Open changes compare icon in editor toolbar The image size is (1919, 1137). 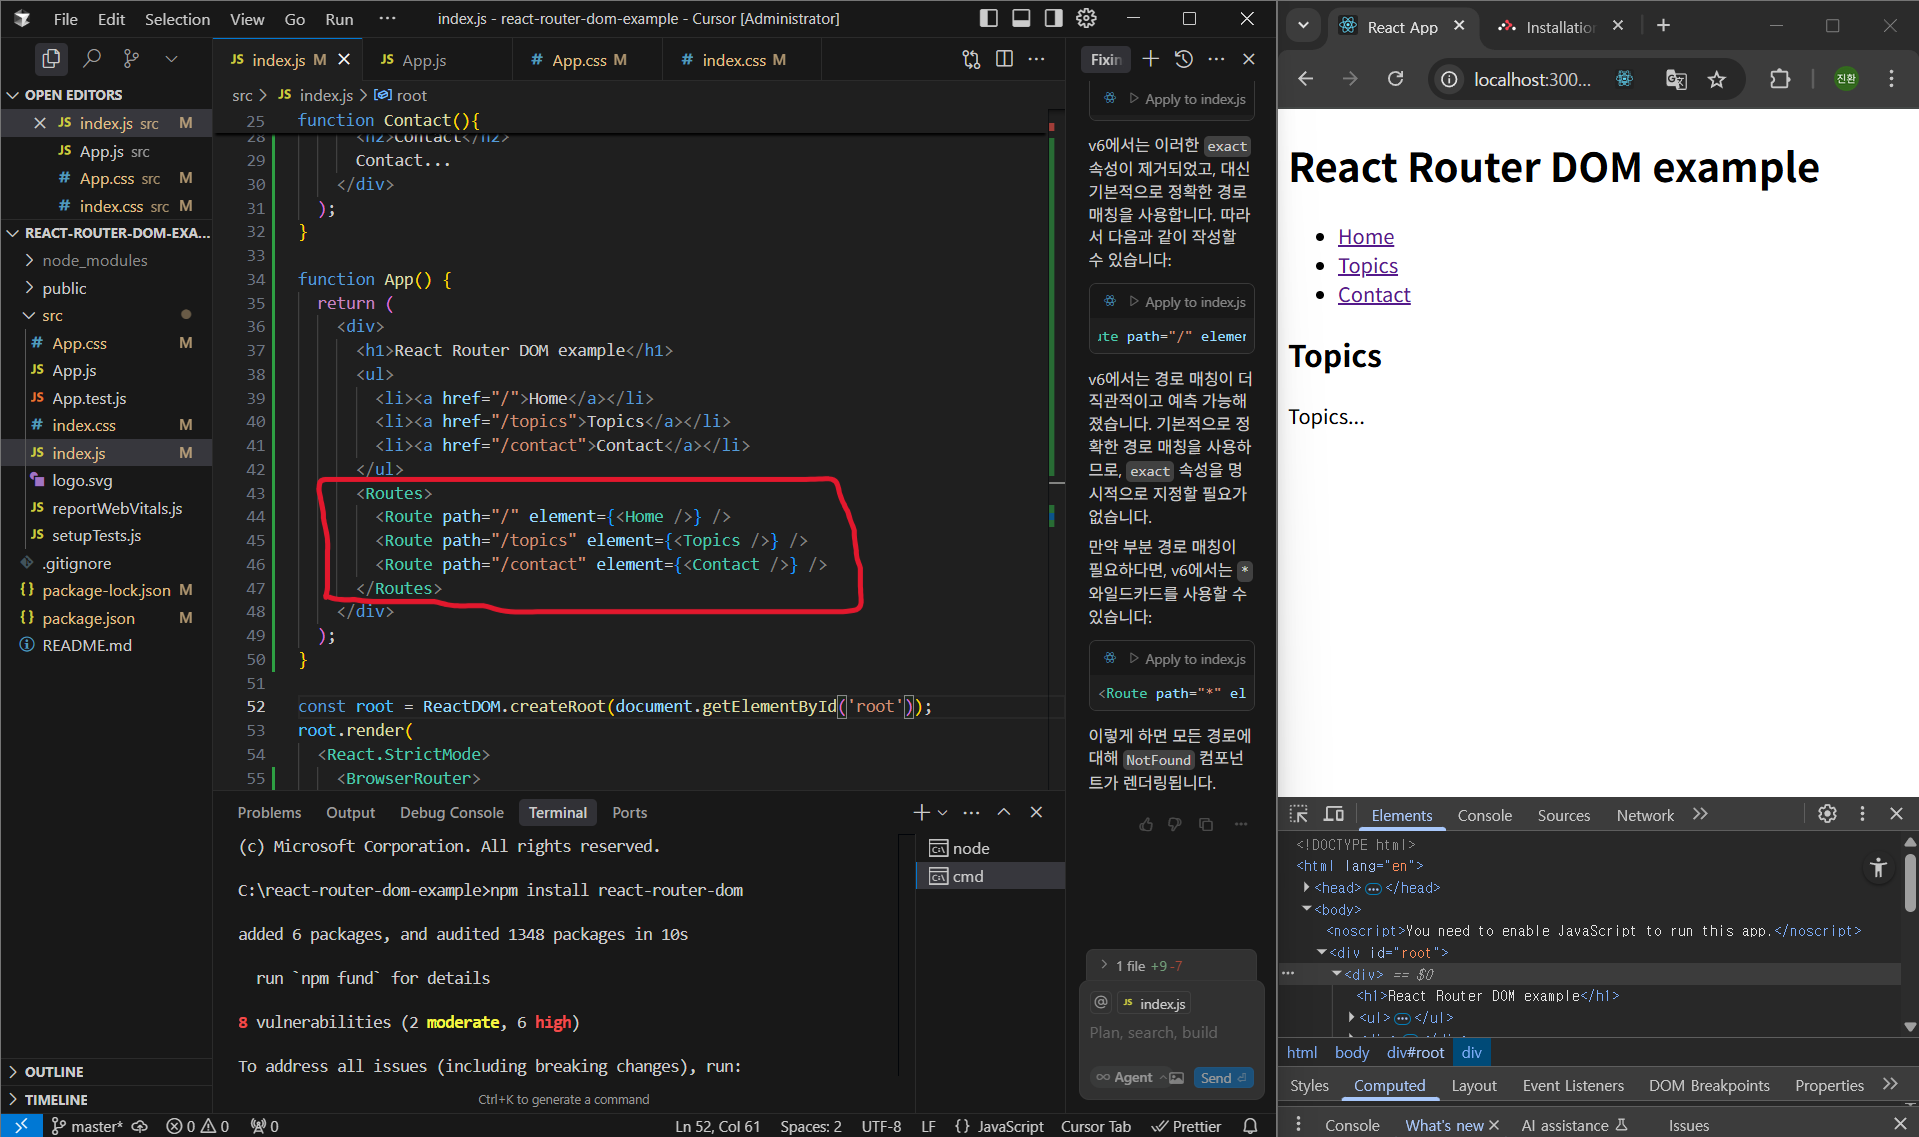coord(971,59)
